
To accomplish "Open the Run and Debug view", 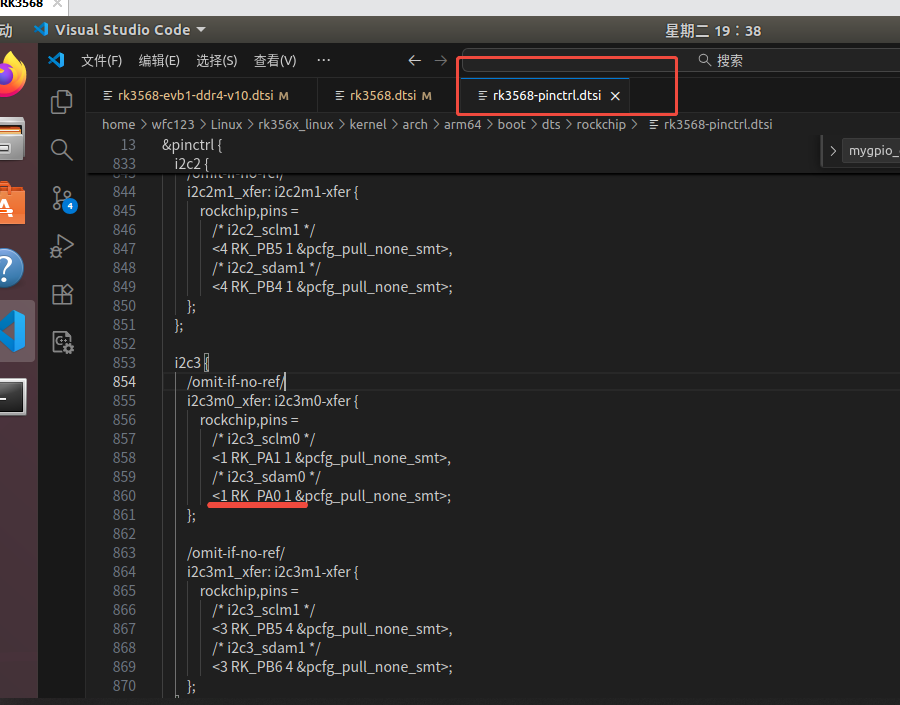I will click(x=61, y=246).
